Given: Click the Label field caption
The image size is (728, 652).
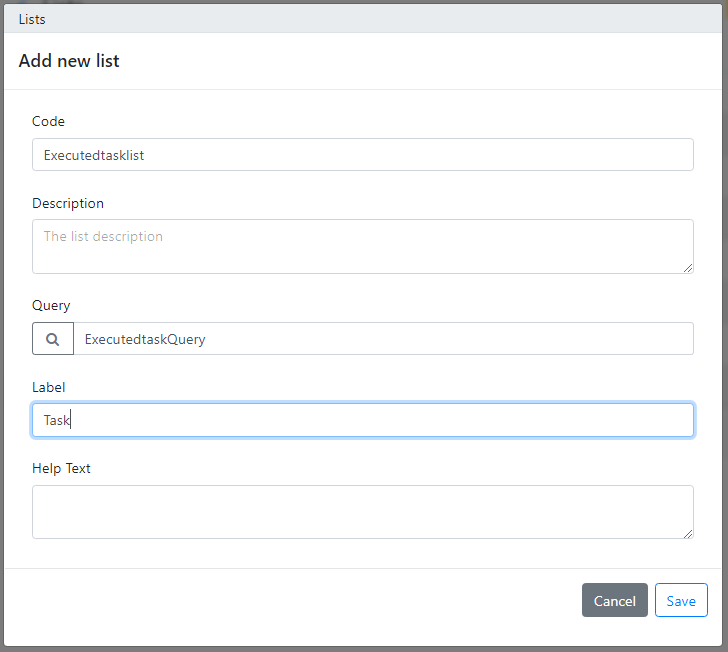Looking at the screenshot, I should click(x=48, y=387).
